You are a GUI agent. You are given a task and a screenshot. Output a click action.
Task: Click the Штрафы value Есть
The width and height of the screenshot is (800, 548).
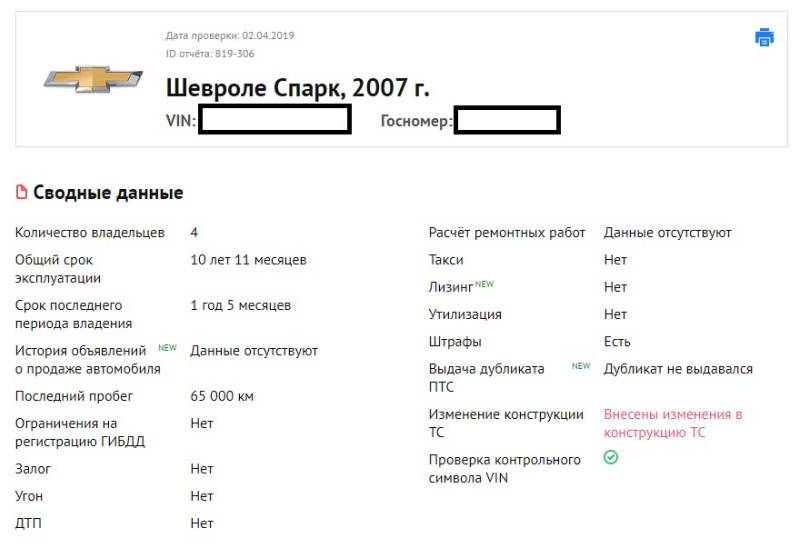point(617,341)
